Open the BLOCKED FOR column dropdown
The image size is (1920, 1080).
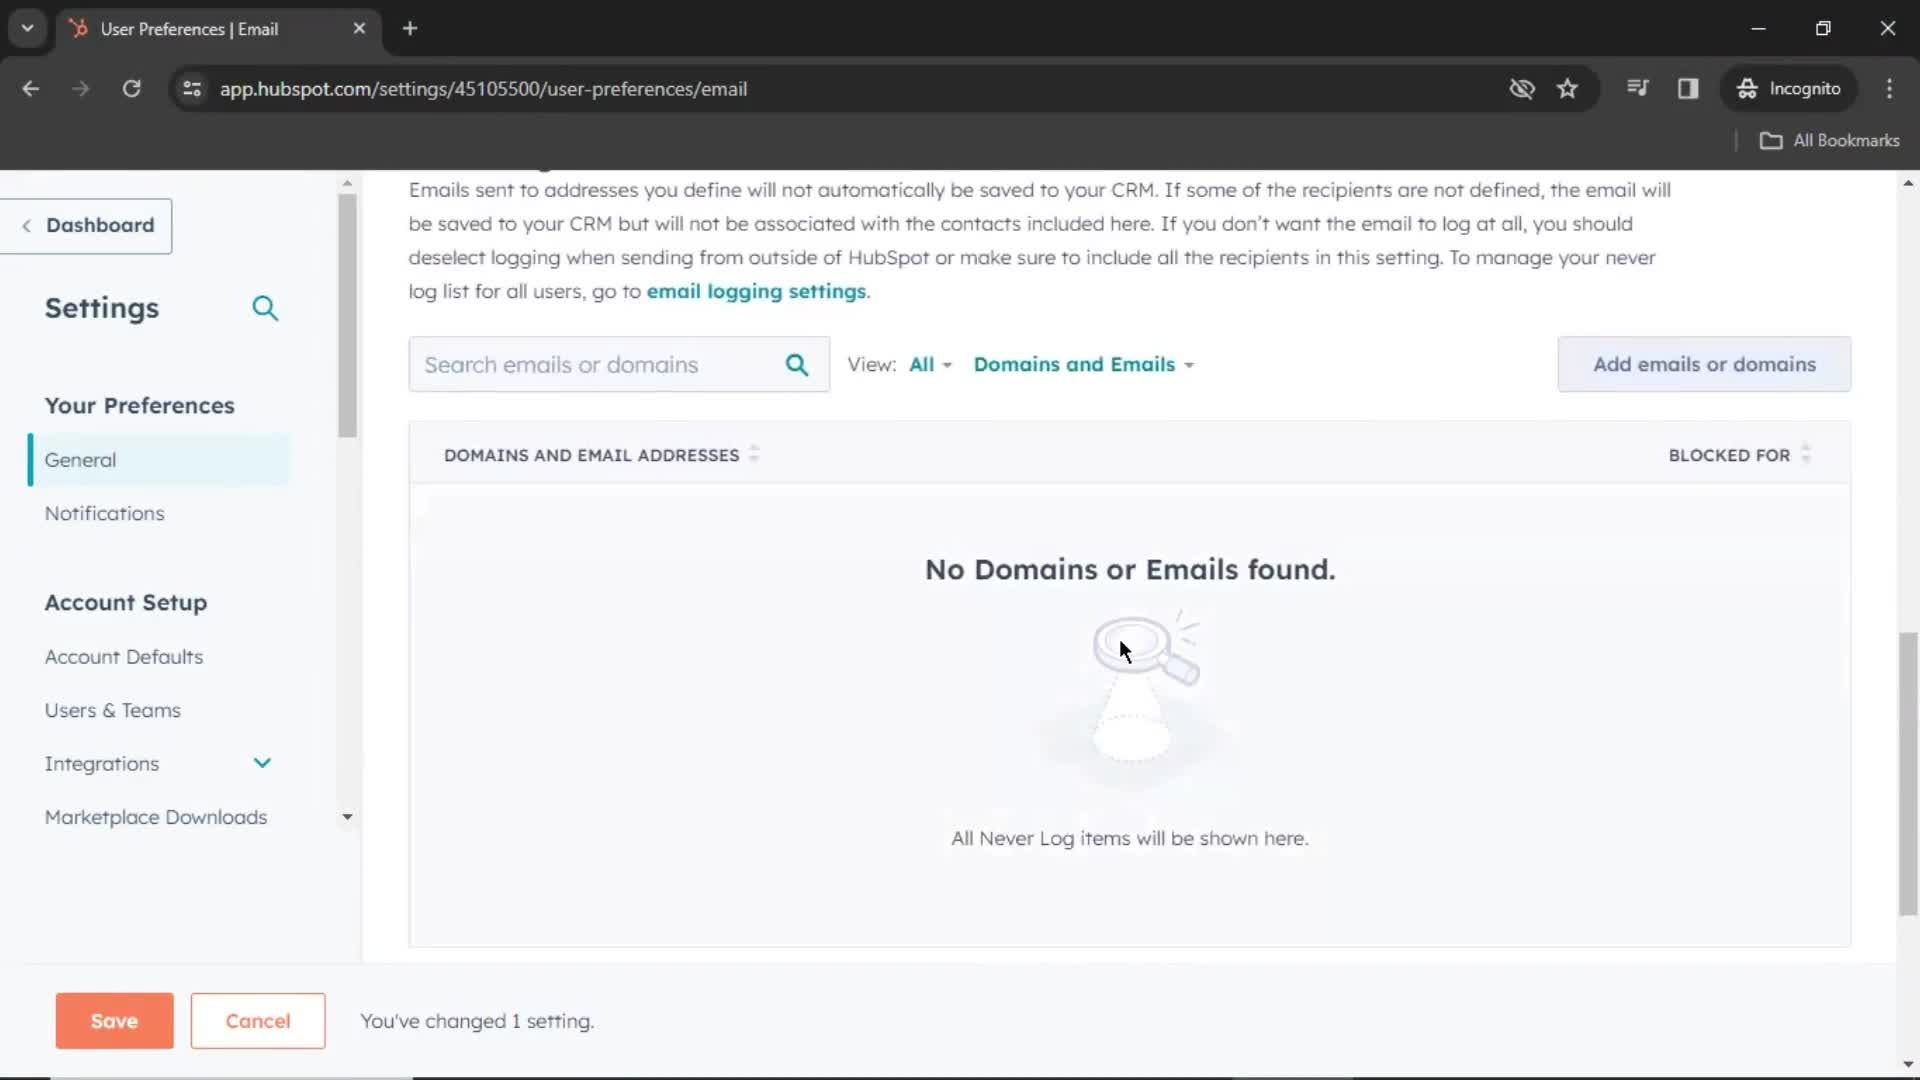point(1805,454)
